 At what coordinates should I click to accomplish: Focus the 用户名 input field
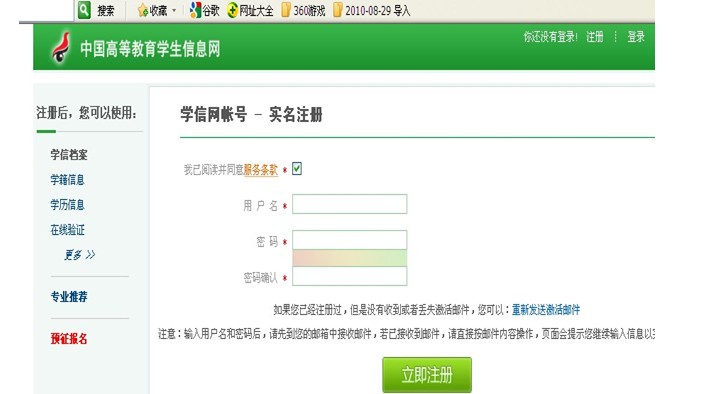point(350,204)
